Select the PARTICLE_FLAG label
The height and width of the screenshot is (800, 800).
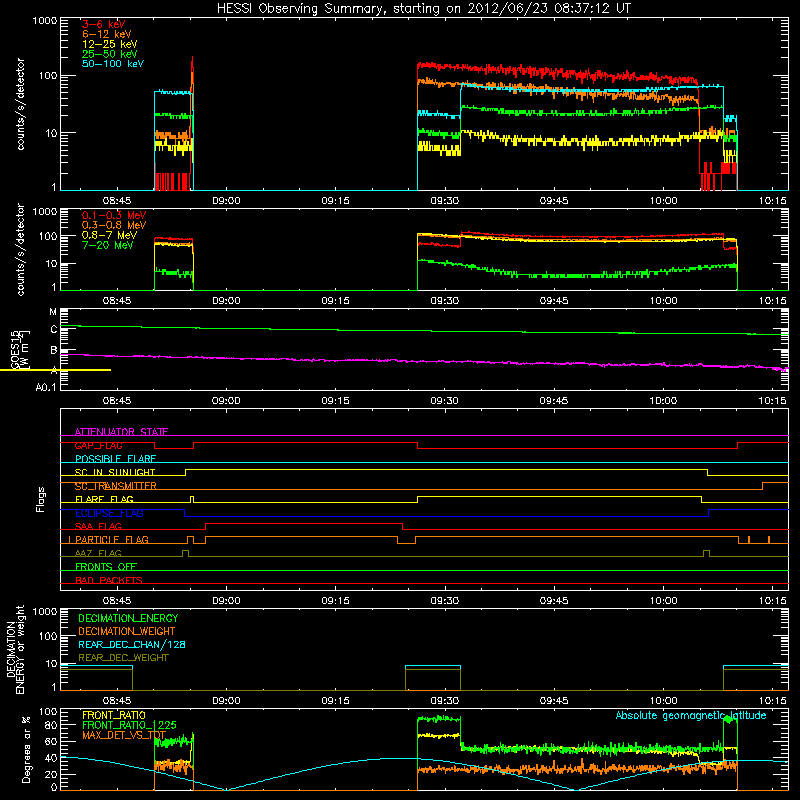112,539
